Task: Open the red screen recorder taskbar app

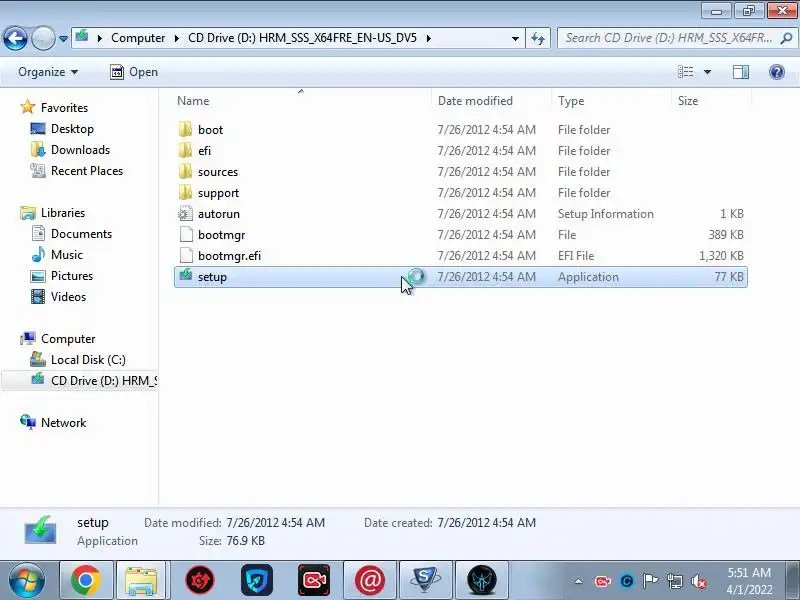Action: point(314,580)
